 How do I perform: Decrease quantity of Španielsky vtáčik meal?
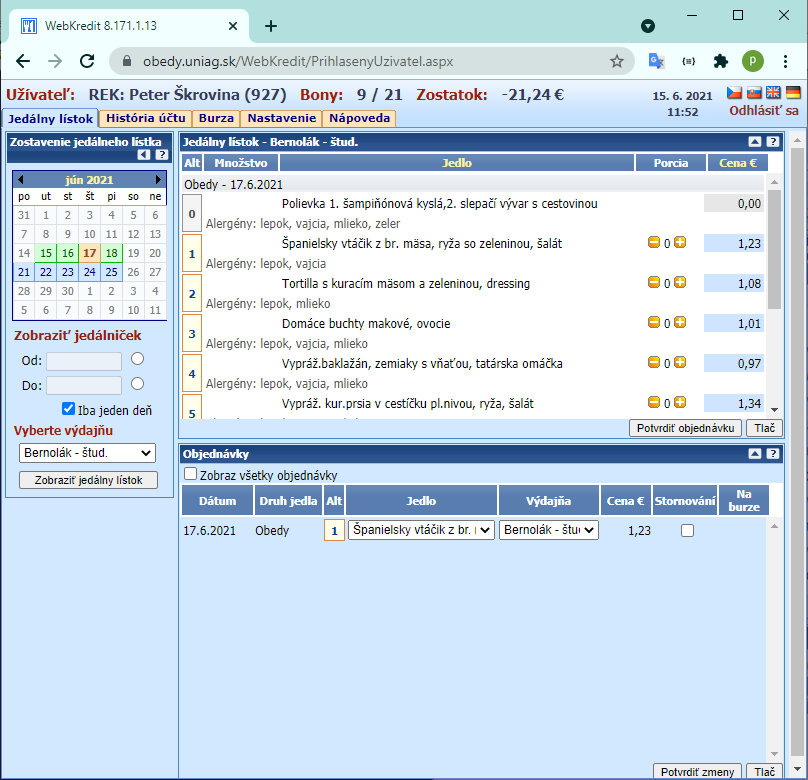(x=653, y=242)
